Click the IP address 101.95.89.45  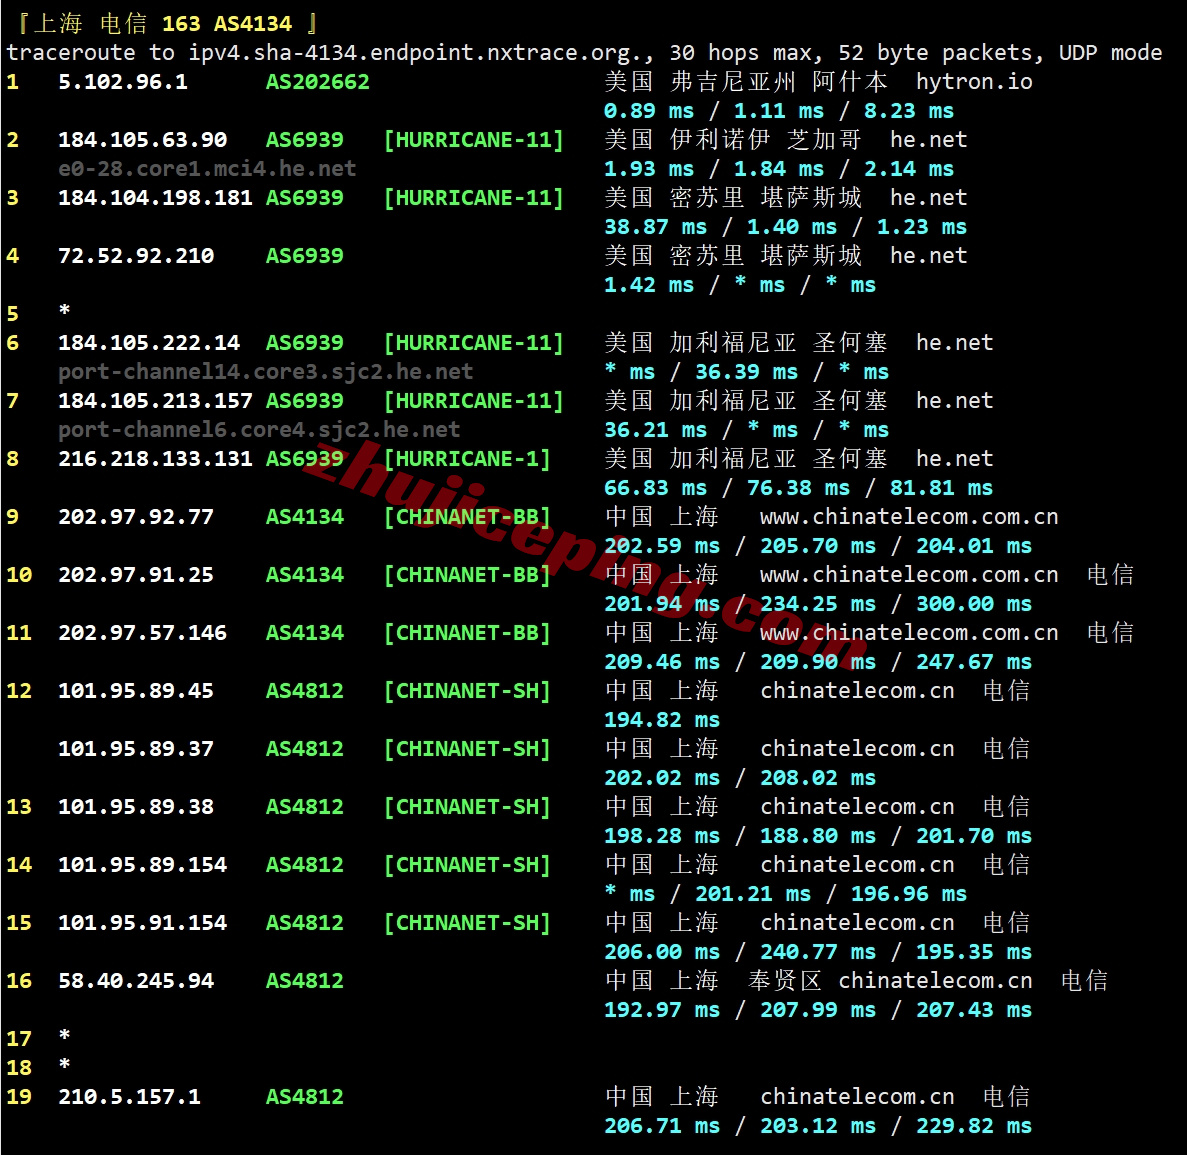tap(136, 691)
